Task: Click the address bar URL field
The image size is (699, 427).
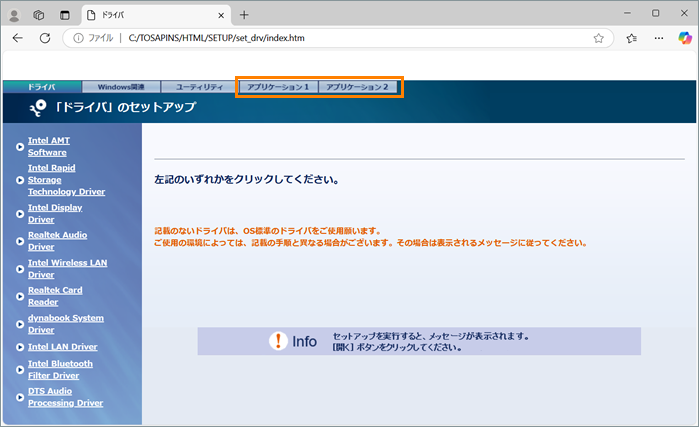Action: [339, 38]
